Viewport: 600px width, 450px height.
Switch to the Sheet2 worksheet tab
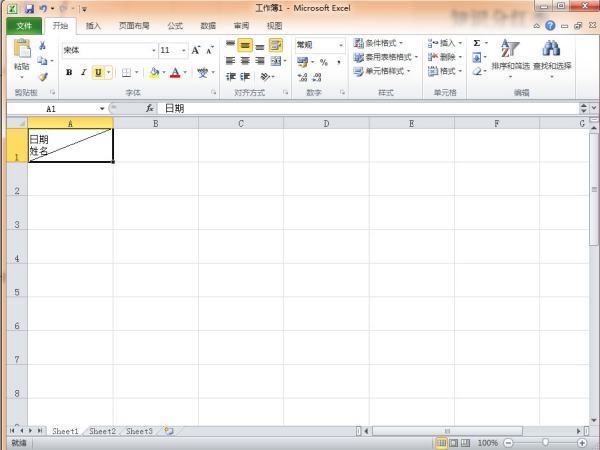tap(102, 431)
